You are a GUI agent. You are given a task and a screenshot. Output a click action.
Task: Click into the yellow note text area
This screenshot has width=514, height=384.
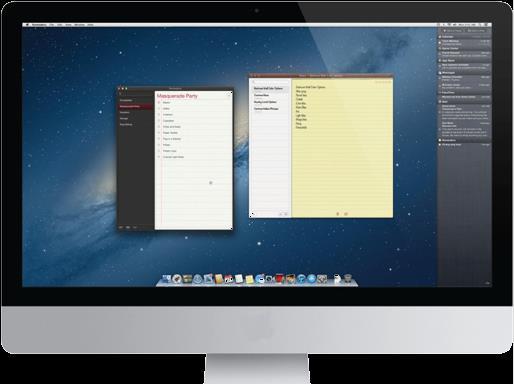342,147
